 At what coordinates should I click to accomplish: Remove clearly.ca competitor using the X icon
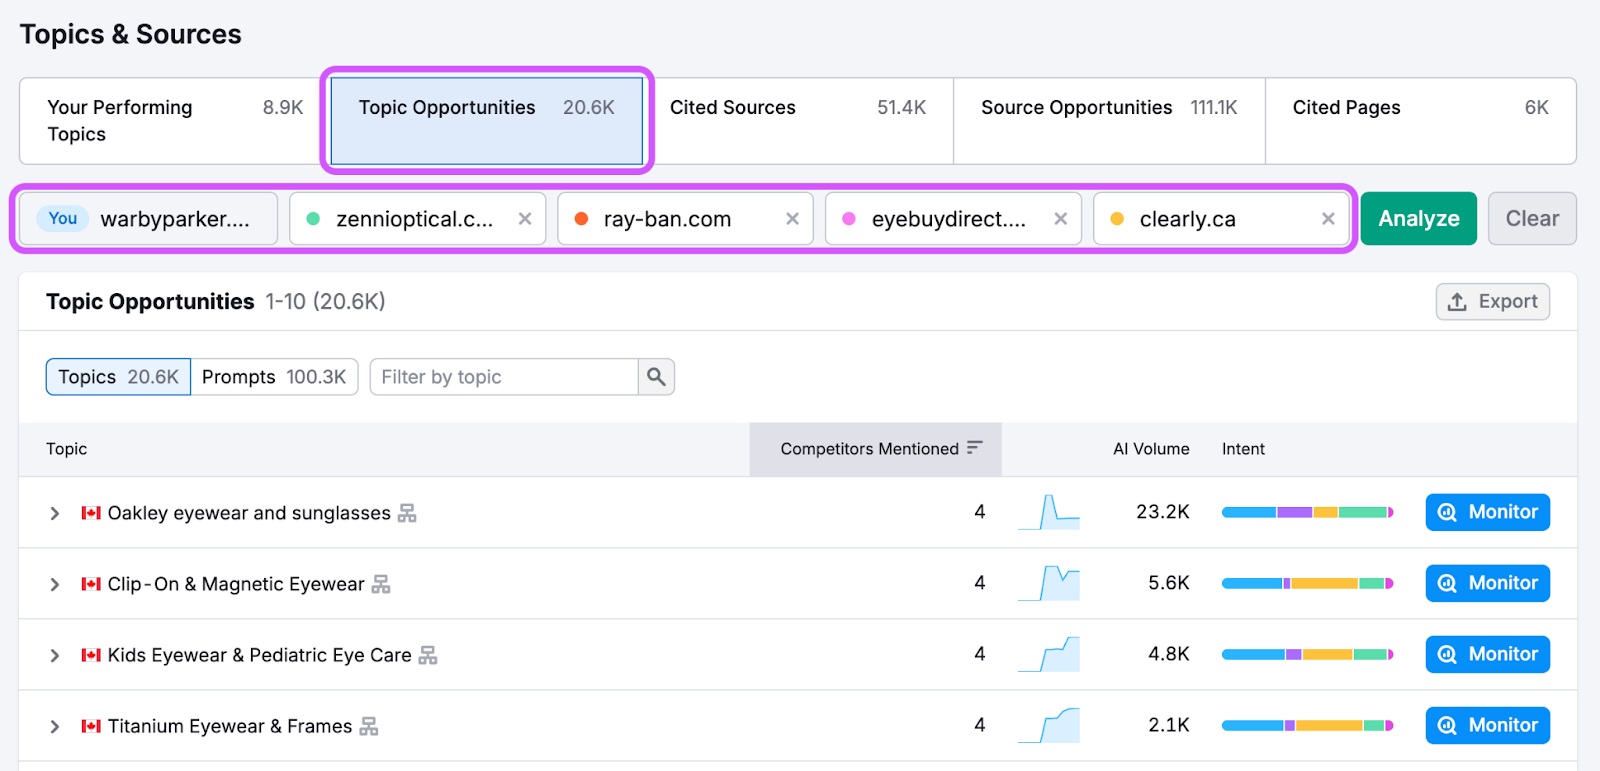tap(1328, 219)
